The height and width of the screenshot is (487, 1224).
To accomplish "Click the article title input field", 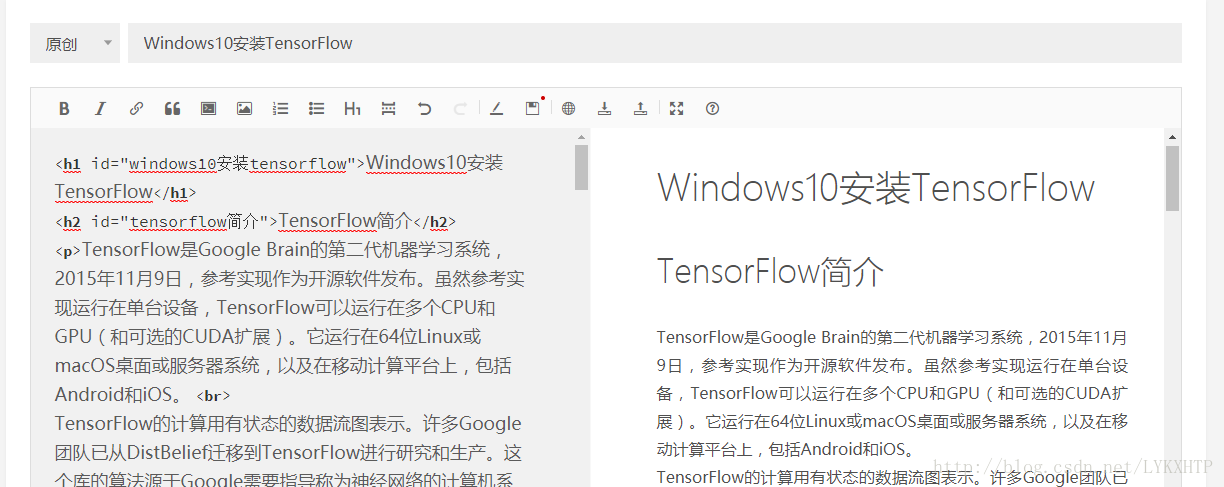I will tap(655, 43).
